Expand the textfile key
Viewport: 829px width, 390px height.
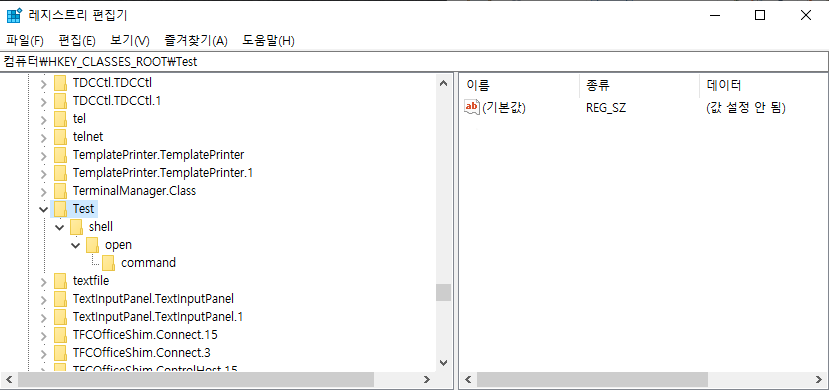tap(43, 281)
